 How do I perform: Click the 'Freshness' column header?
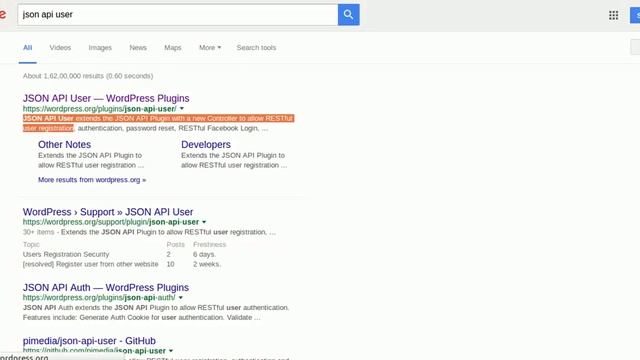[209, 244]
